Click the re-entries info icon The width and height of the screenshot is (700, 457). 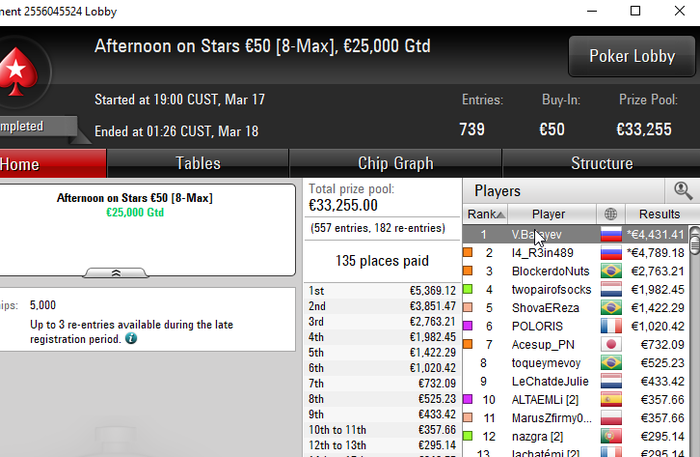[x=131, y=339]
